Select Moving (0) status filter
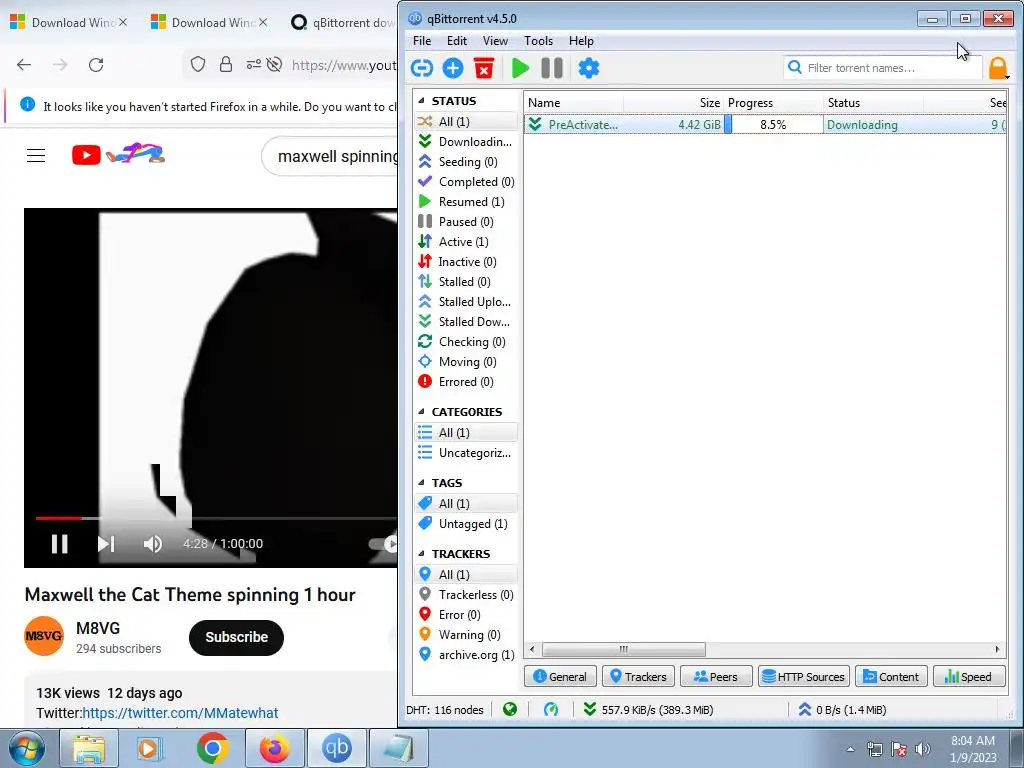The width and height of the screenshot is (1024, 768). [x=466, y=362]
